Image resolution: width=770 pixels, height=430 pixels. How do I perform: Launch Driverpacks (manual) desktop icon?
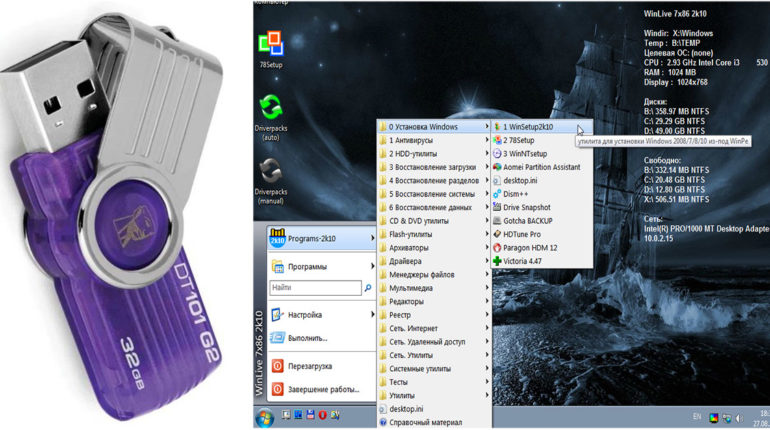[268, 172]
